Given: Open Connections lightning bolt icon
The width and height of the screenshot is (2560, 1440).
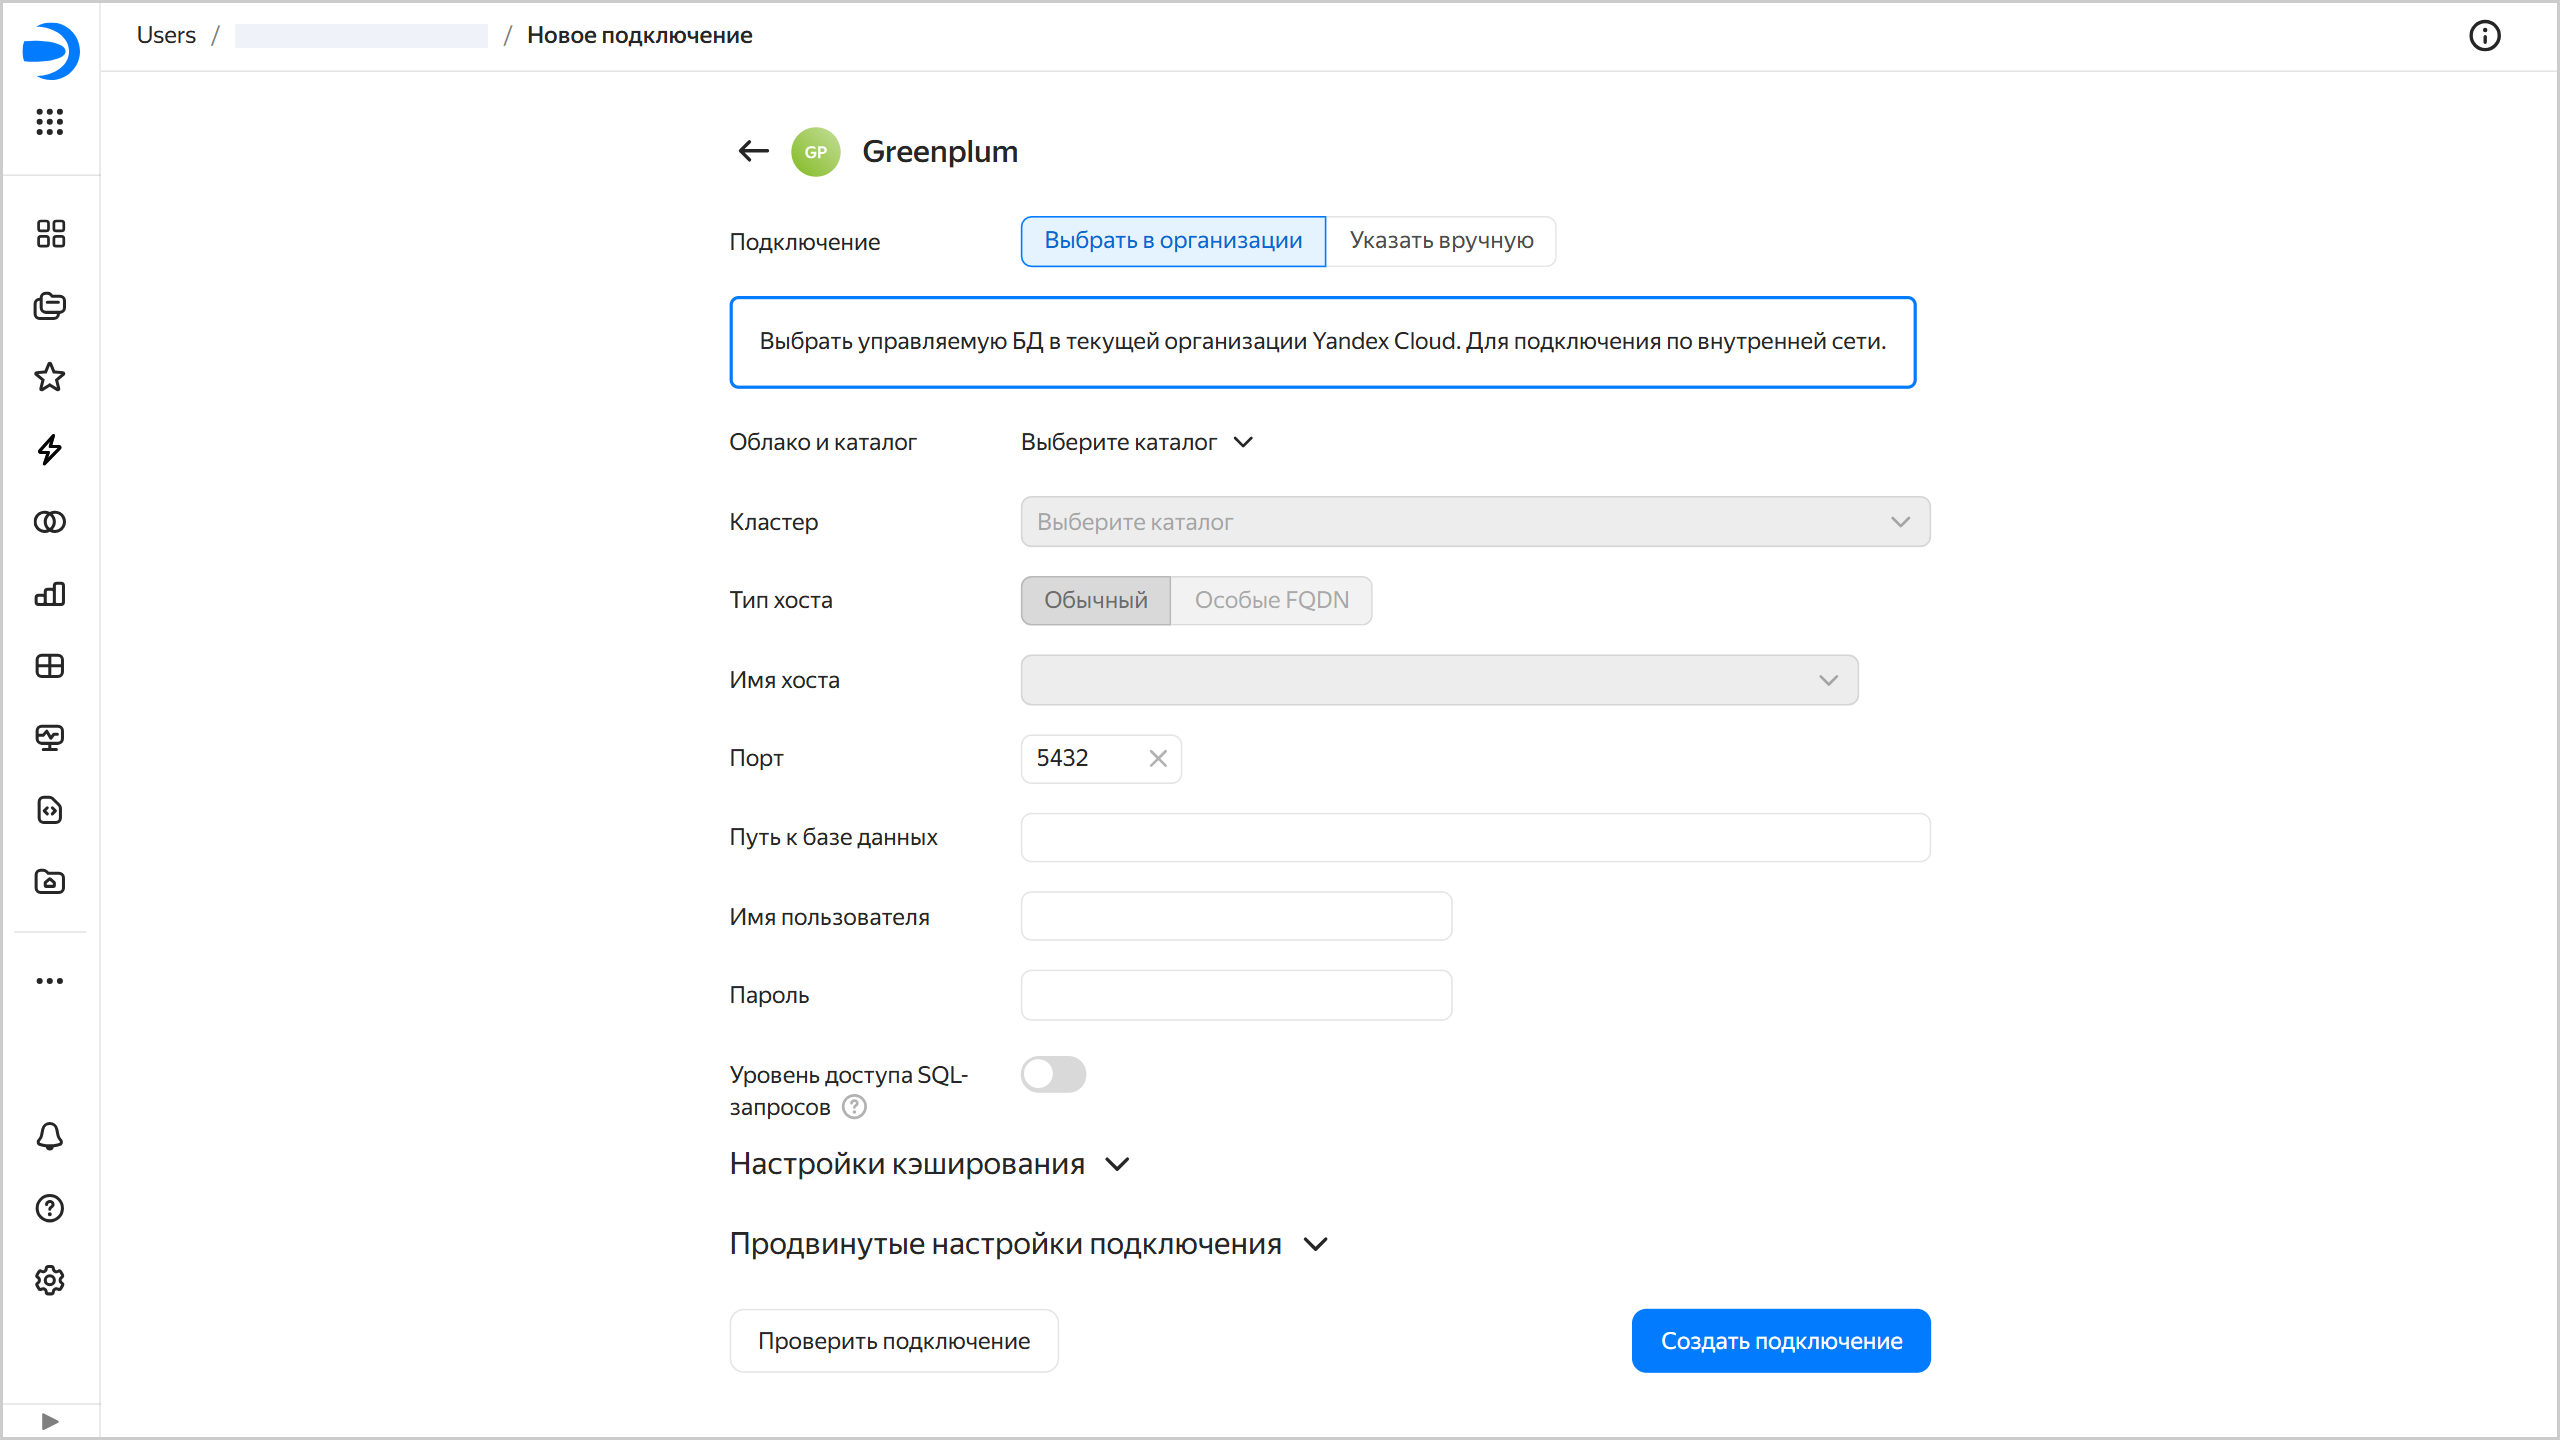Looking at the screenshot, I should pyautogui.click(x=50, y=450).
